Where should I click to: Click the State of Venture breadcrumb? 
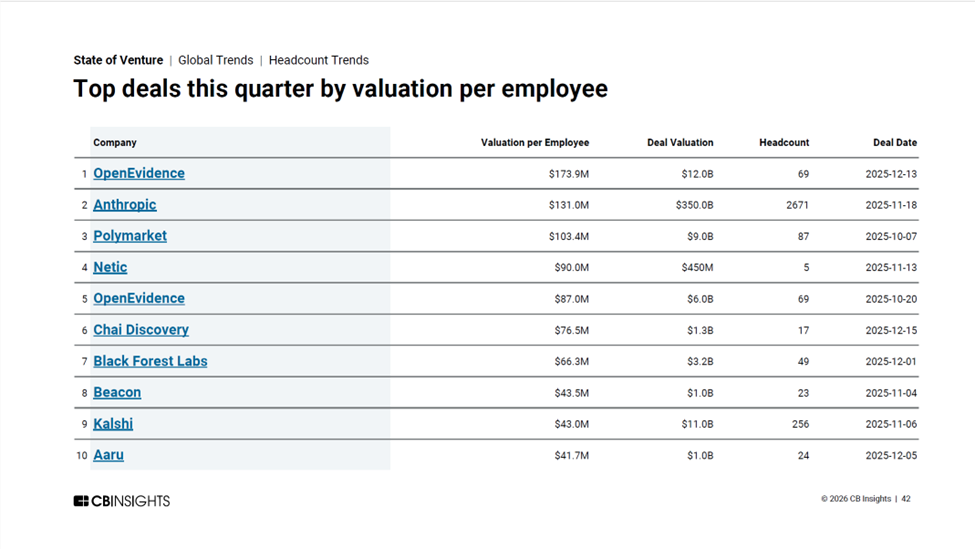pos(118,60)
